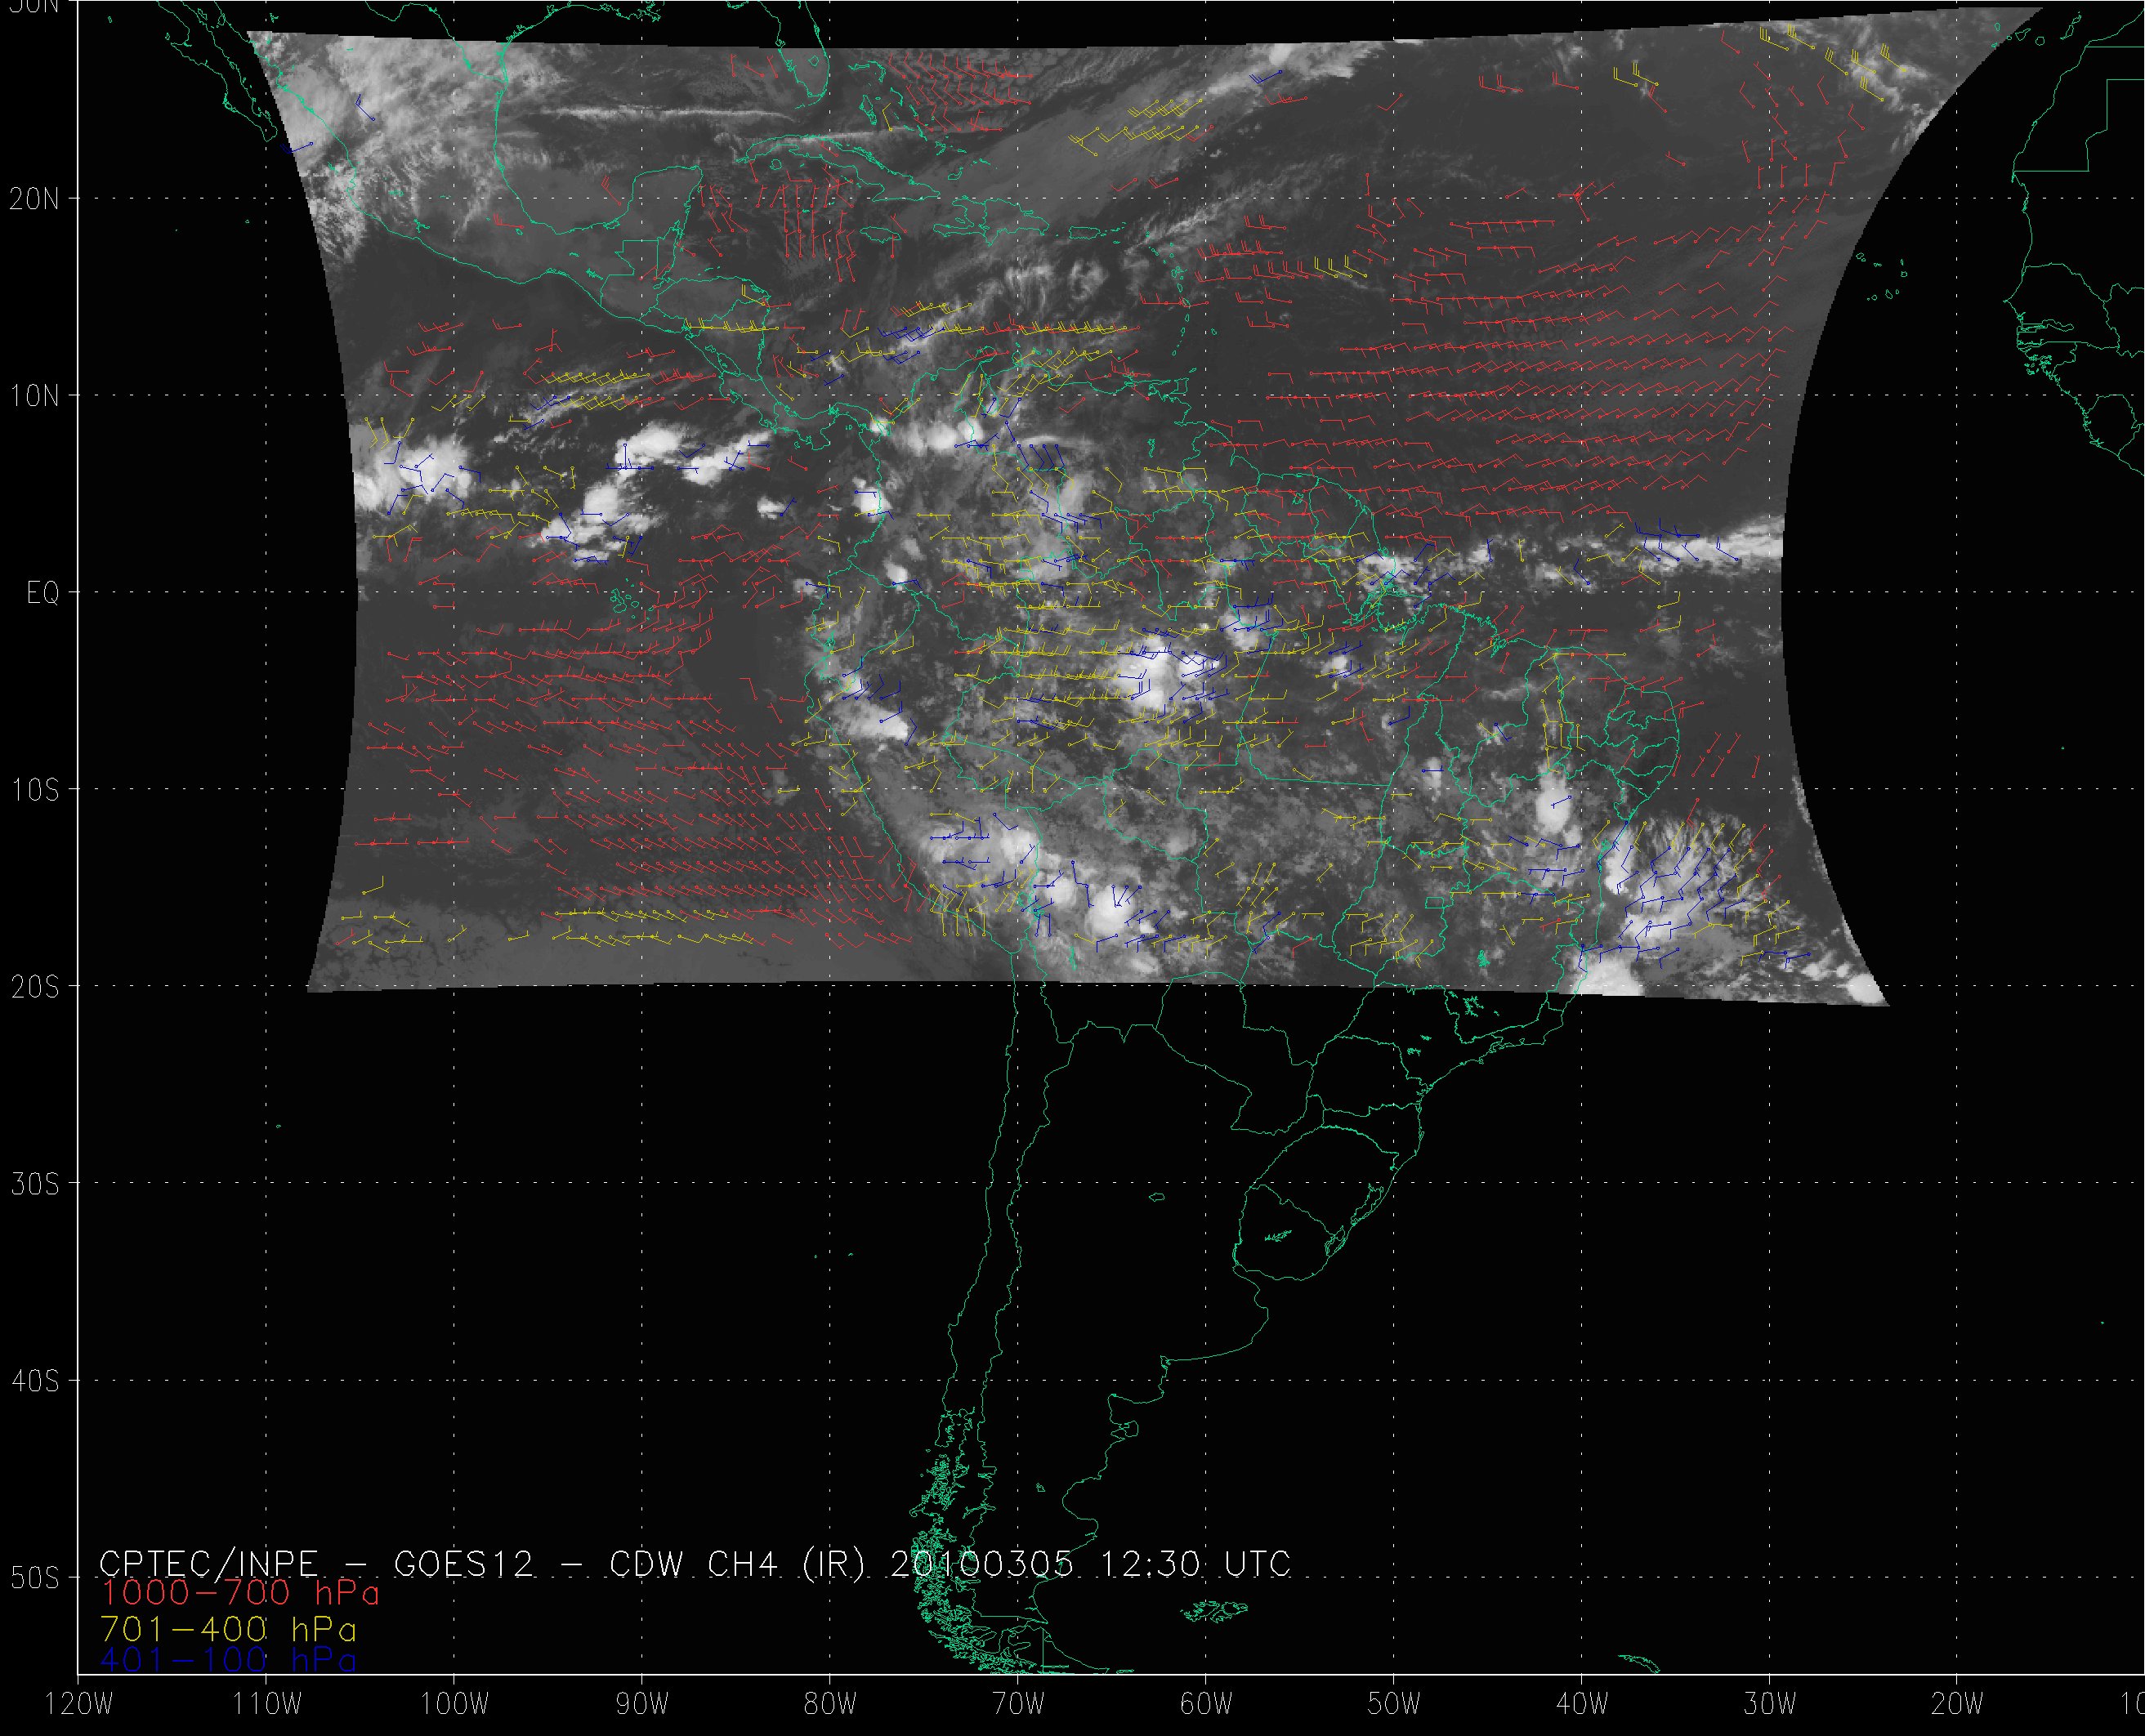The image size is (2145, 1736).
Task: Click the yellow 701-400 hPa legend entry
Action: [228, 1628]
